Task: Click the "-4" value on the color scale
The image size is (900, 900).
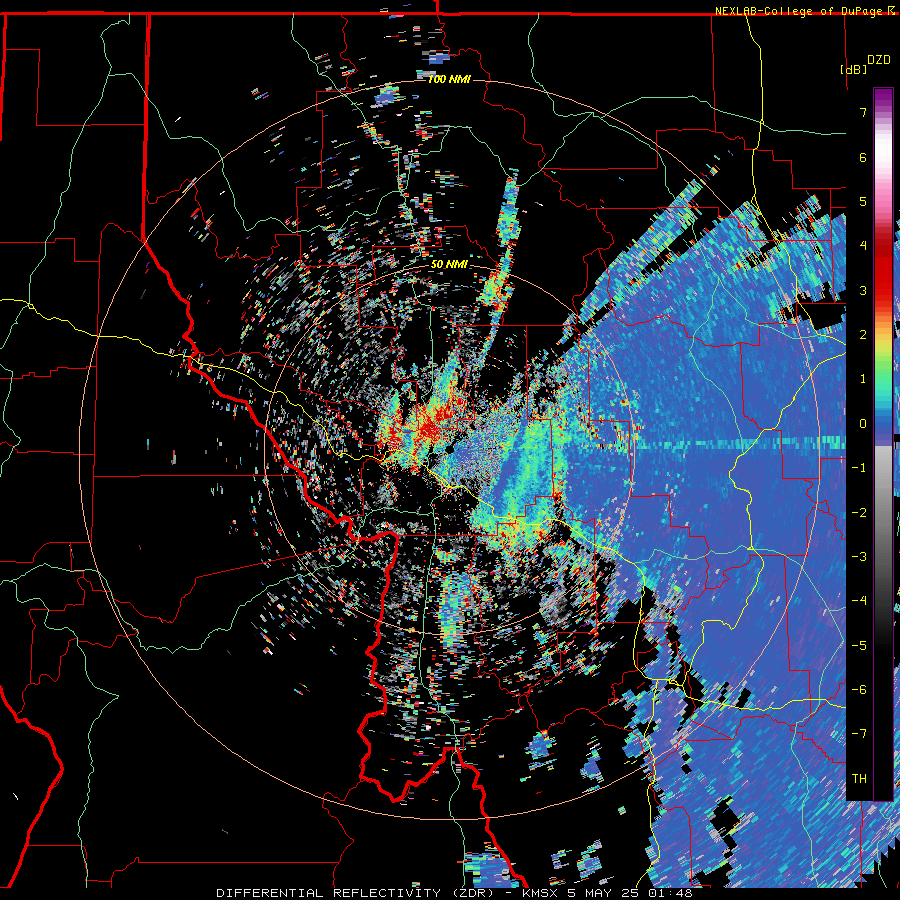Action: tap(859, 600)
